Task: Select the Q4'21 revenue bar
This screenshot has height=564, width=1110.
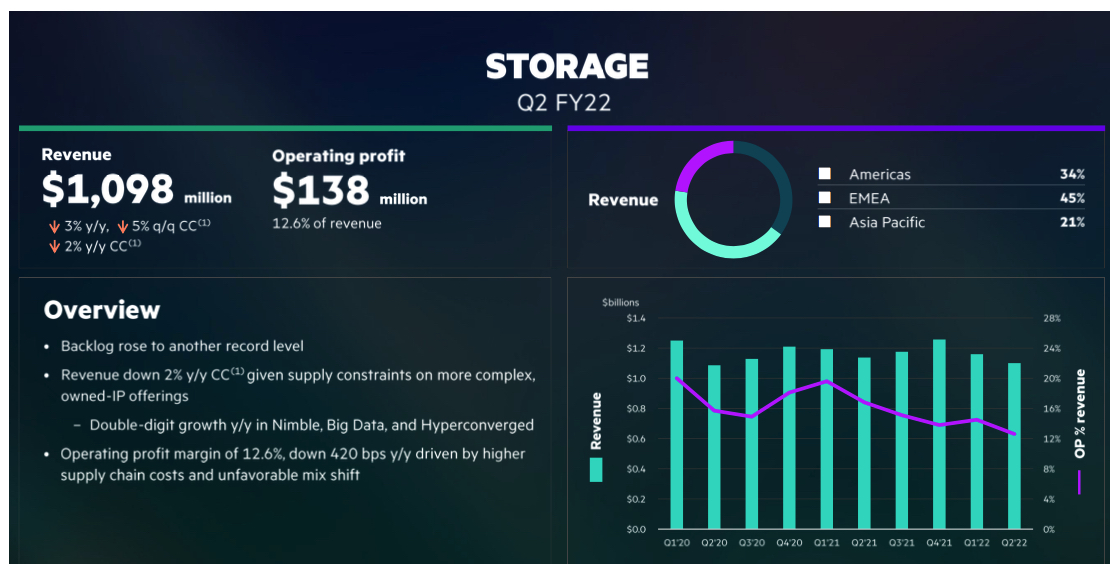Action: click(x=939, y=434)
